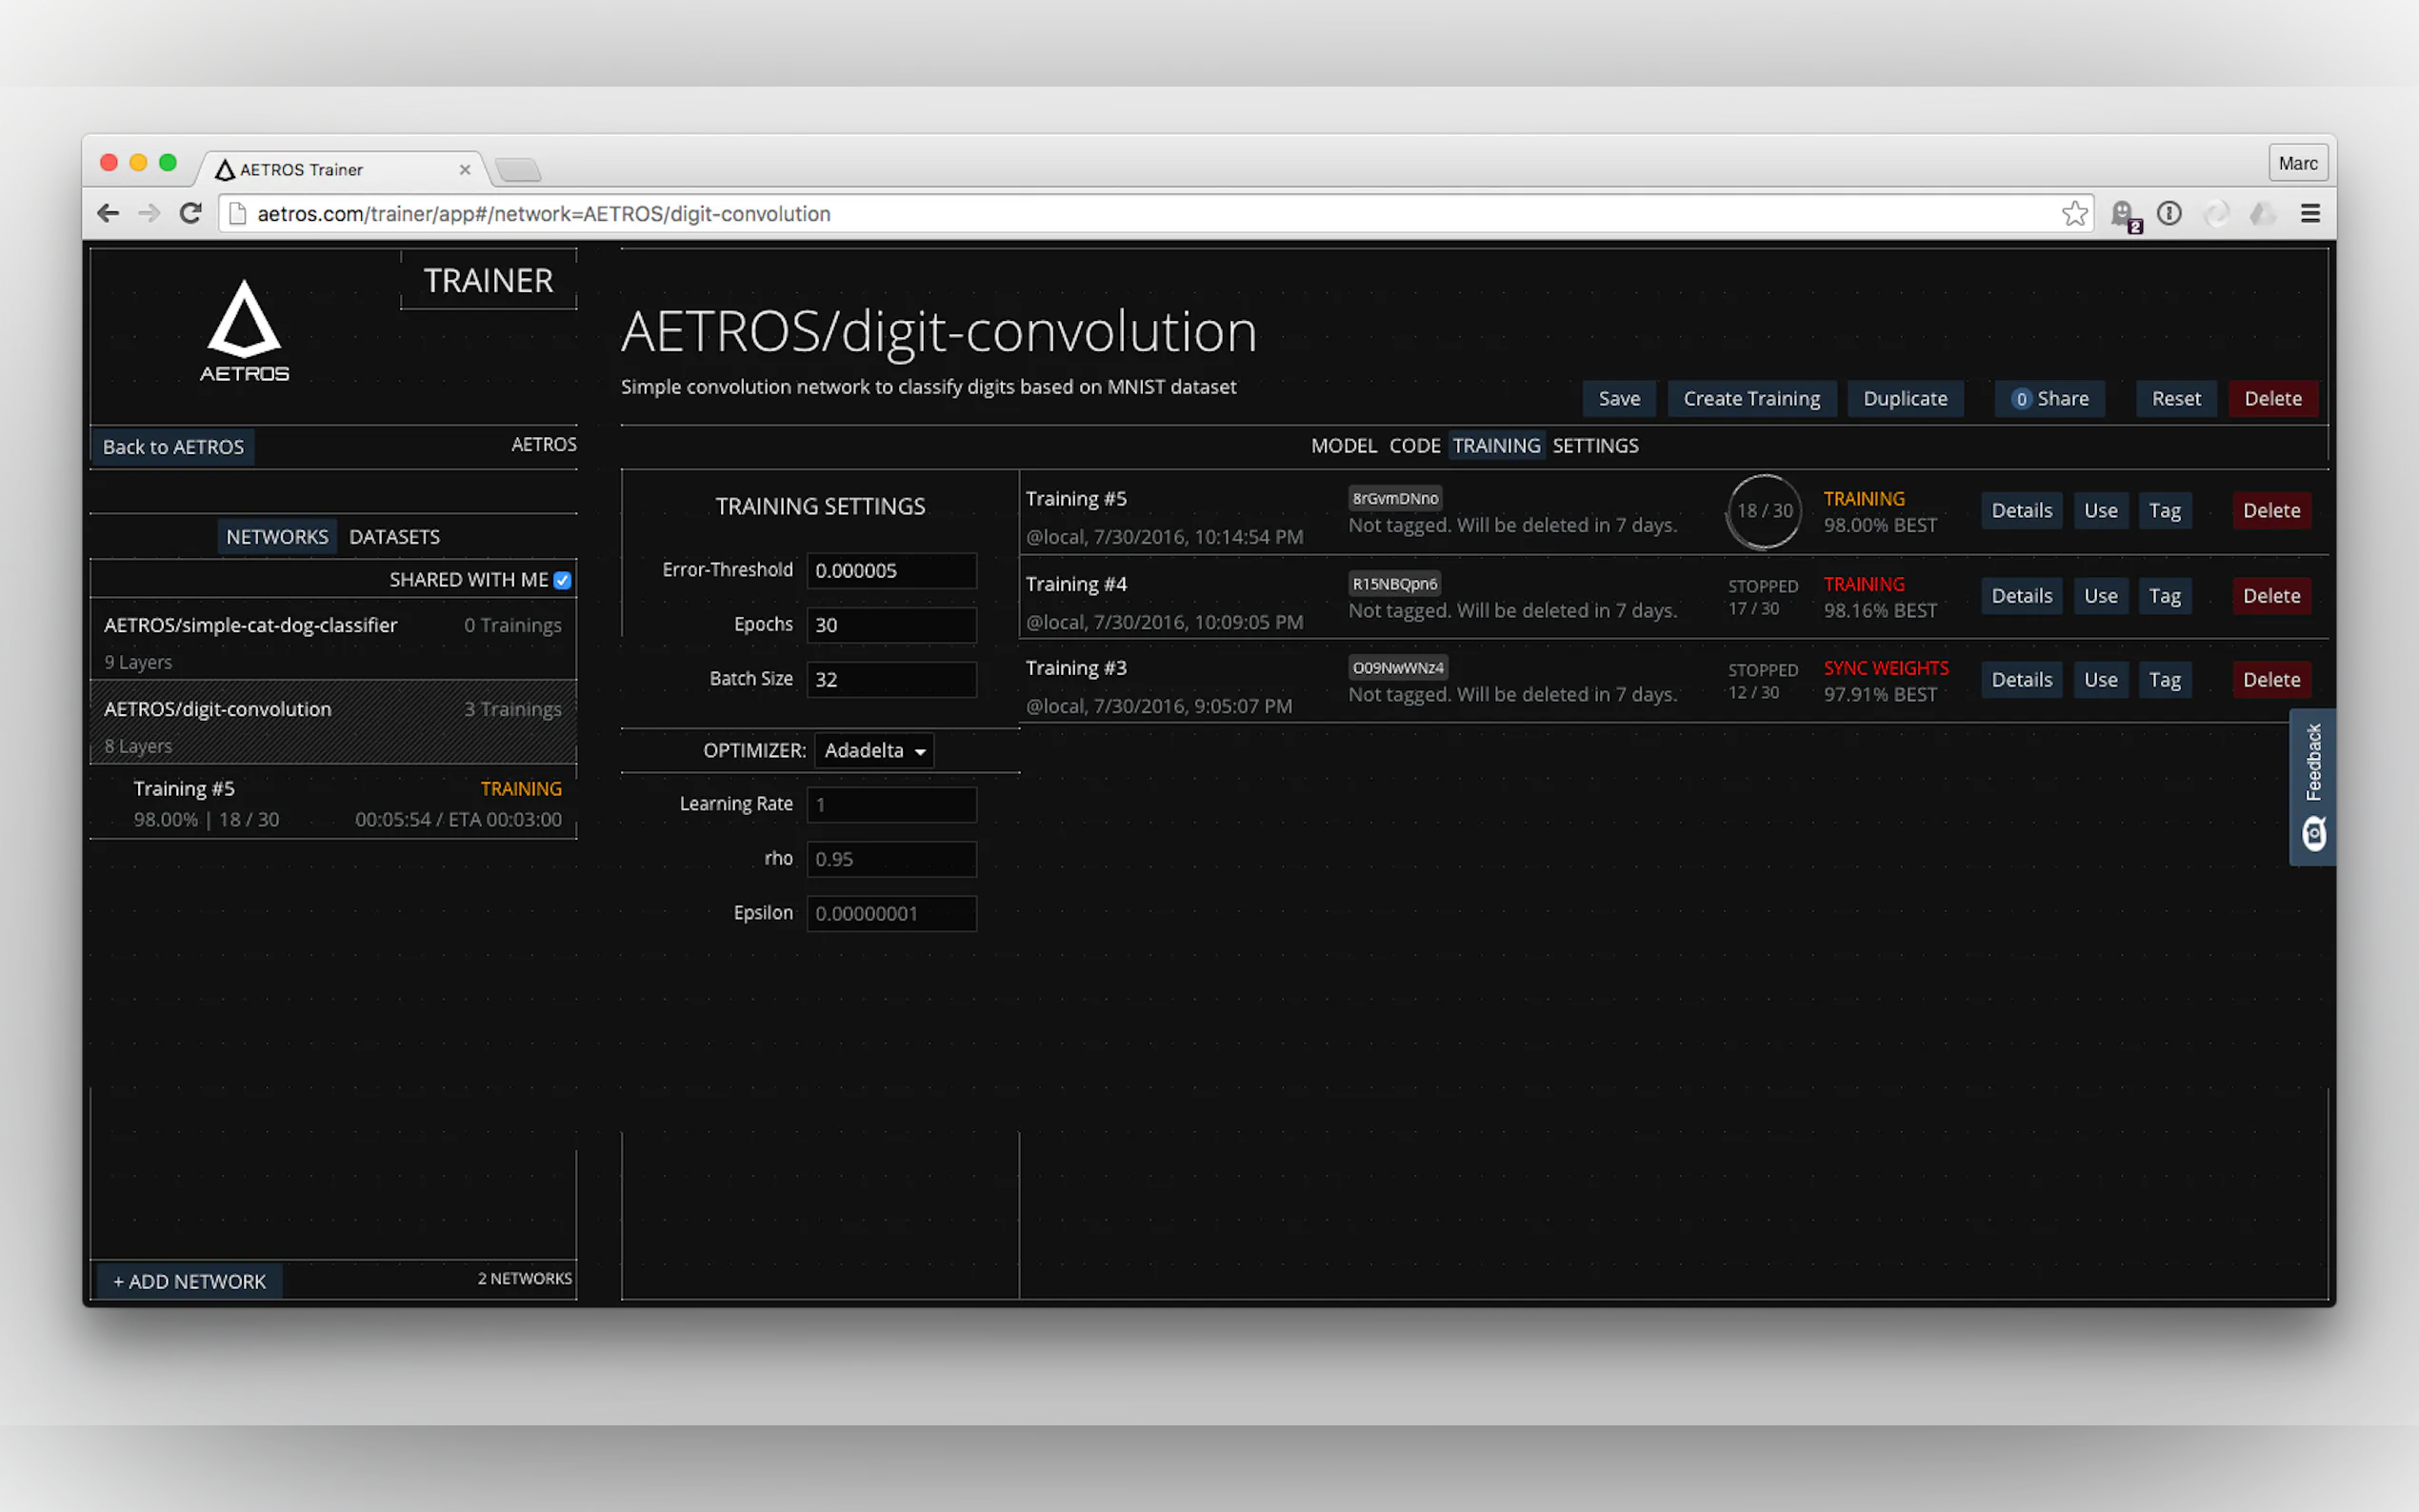Click Details for Training #4
This screenshot has height=1512, width=2419.
2021,595
